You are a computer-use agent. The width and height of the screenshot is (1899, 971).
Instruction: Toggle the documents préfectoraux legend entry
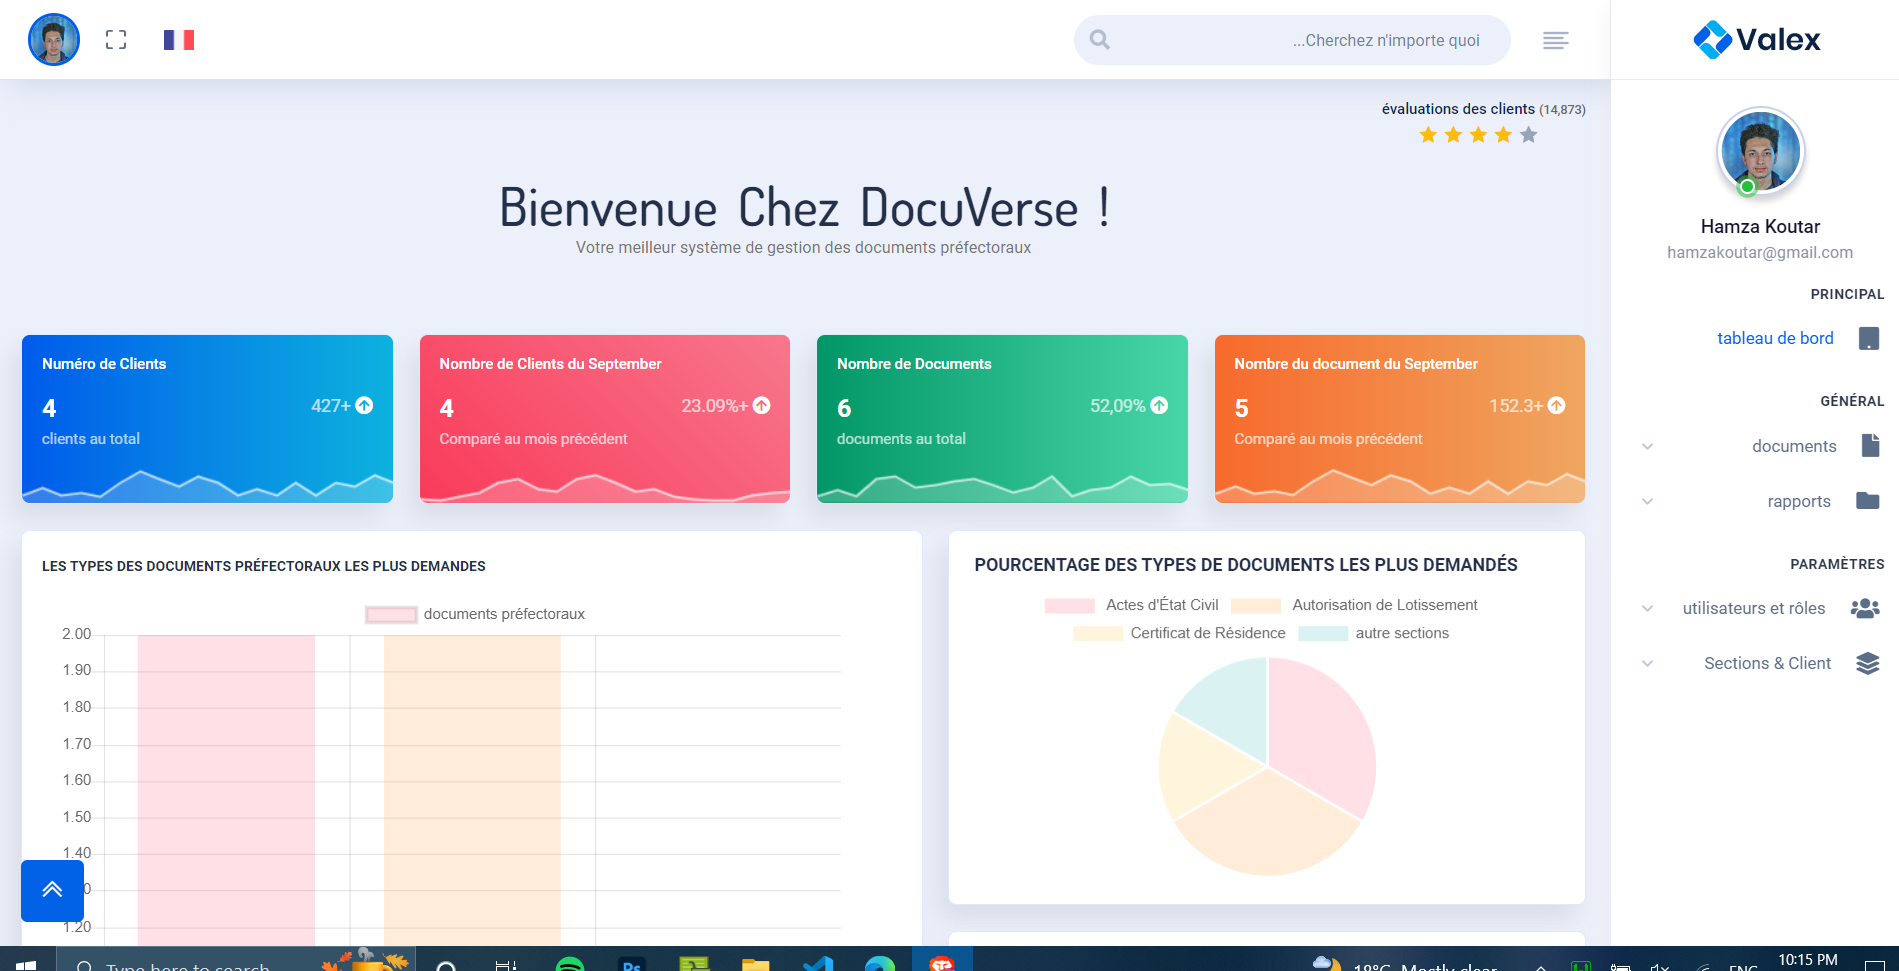tap(473, 613)
